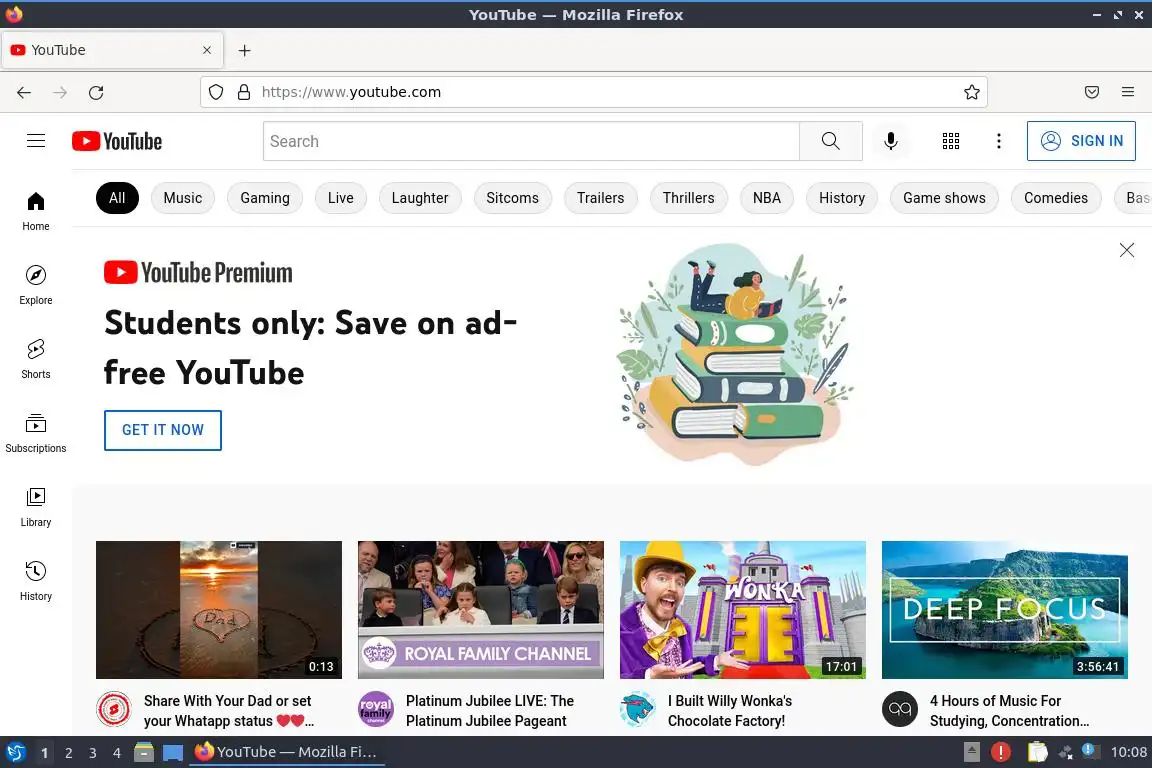This screenshot has height=768, width=1152.
Task: Open 'Share With Your Dad' video title
Action: 228,711
